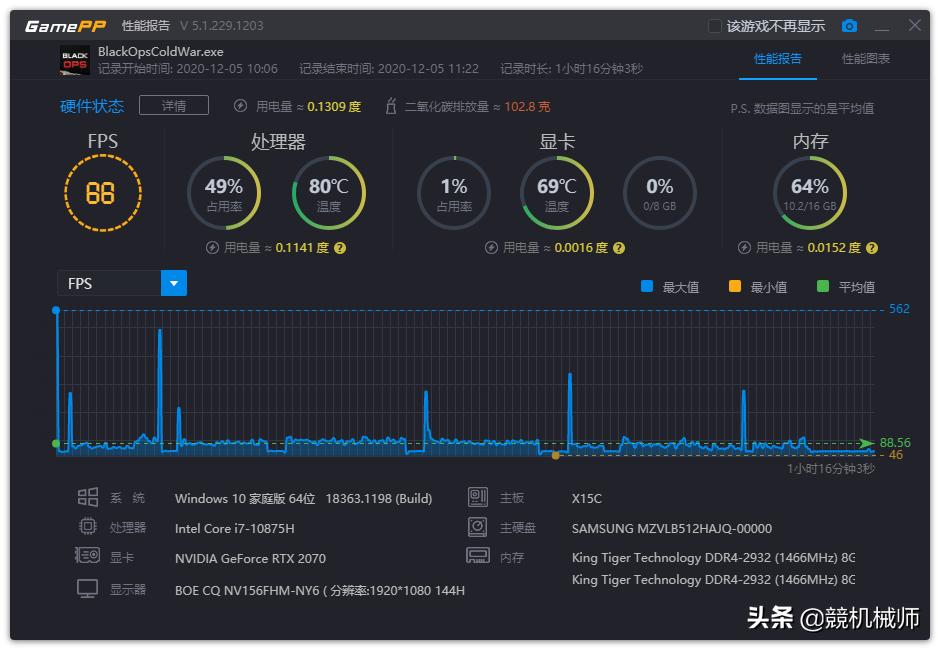This screenshot has height=650, width=940.
Task: Click the CO2 emissions bottle icon
Action: tap(391, 106)
